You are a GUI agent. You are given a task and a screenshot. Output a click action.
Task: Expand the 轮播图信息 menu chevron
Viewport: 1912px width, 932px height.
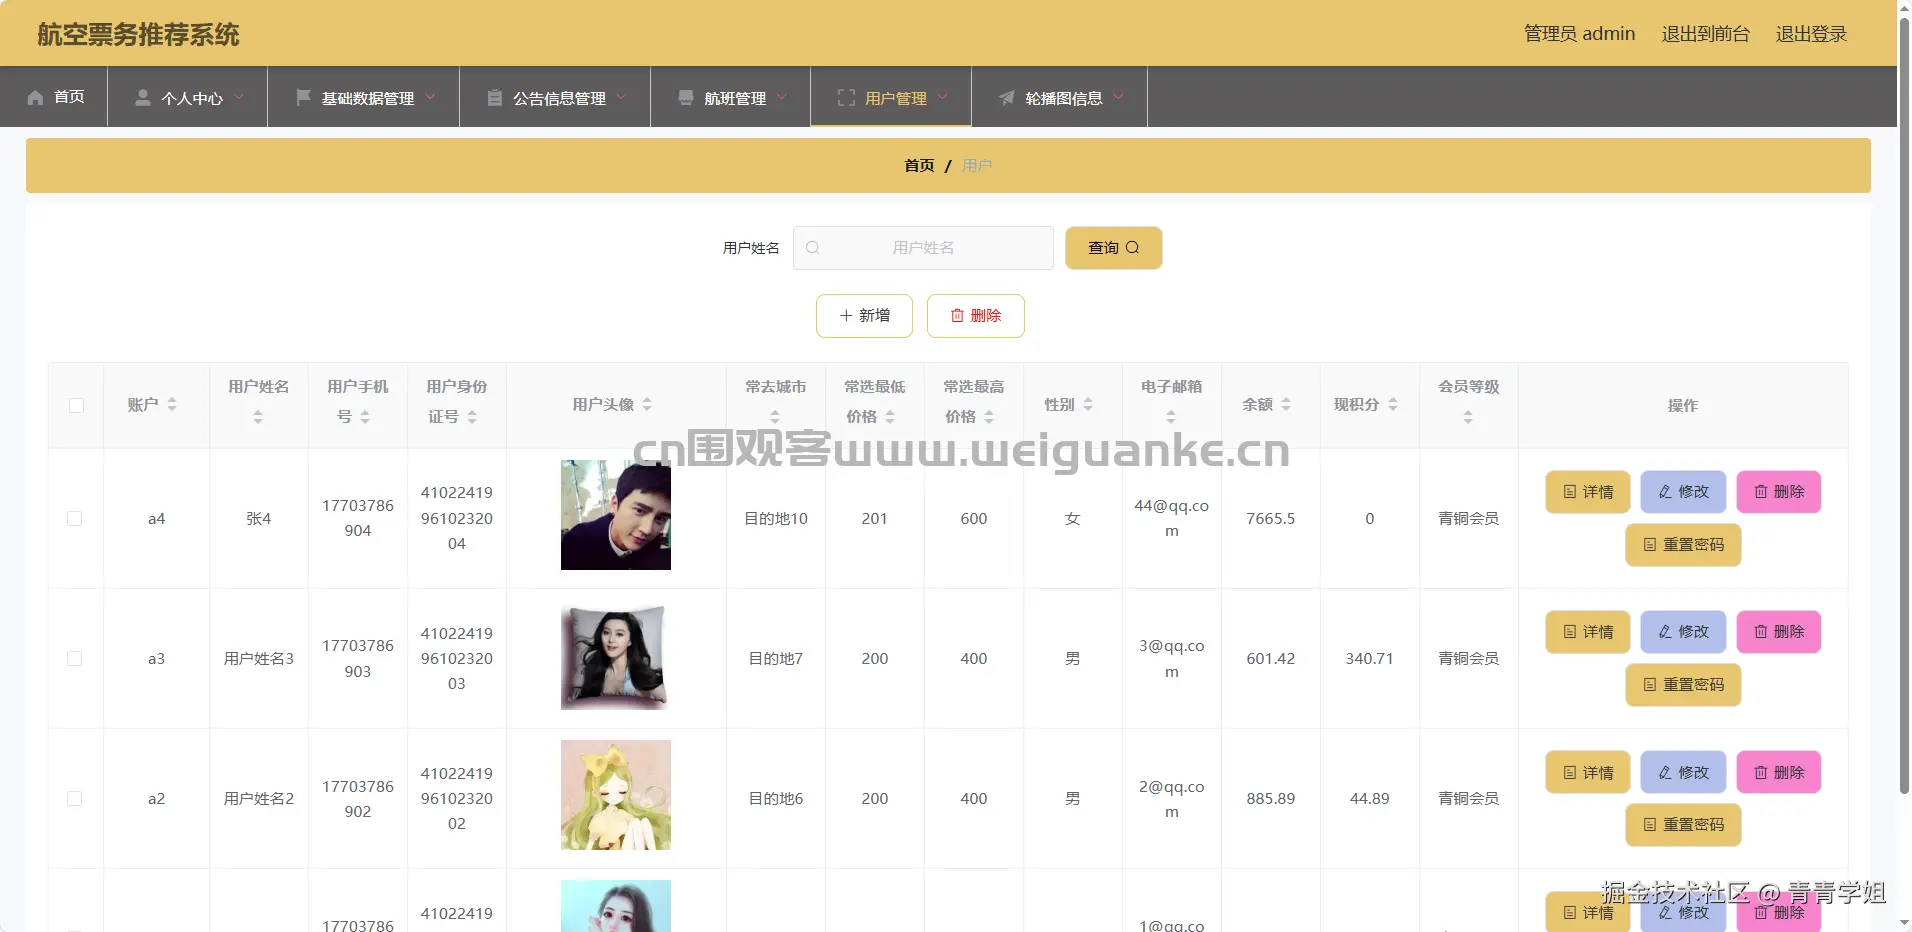tap(1118, 97)
